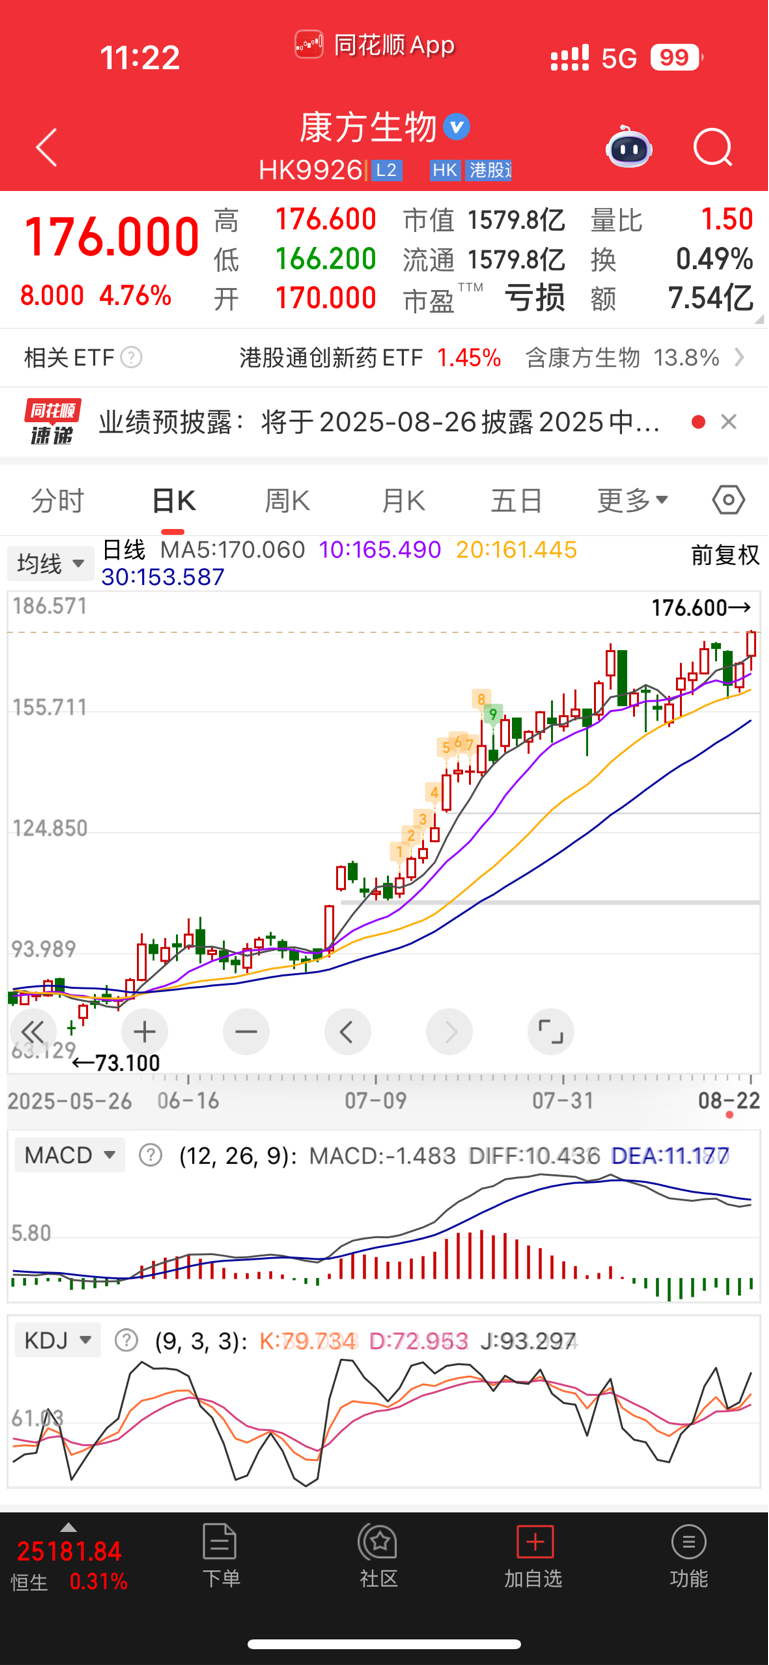This screenshot has height=1665, width=769.
Task: Tap the 市值 1579.8亿 value
Action: coord(516,220)
